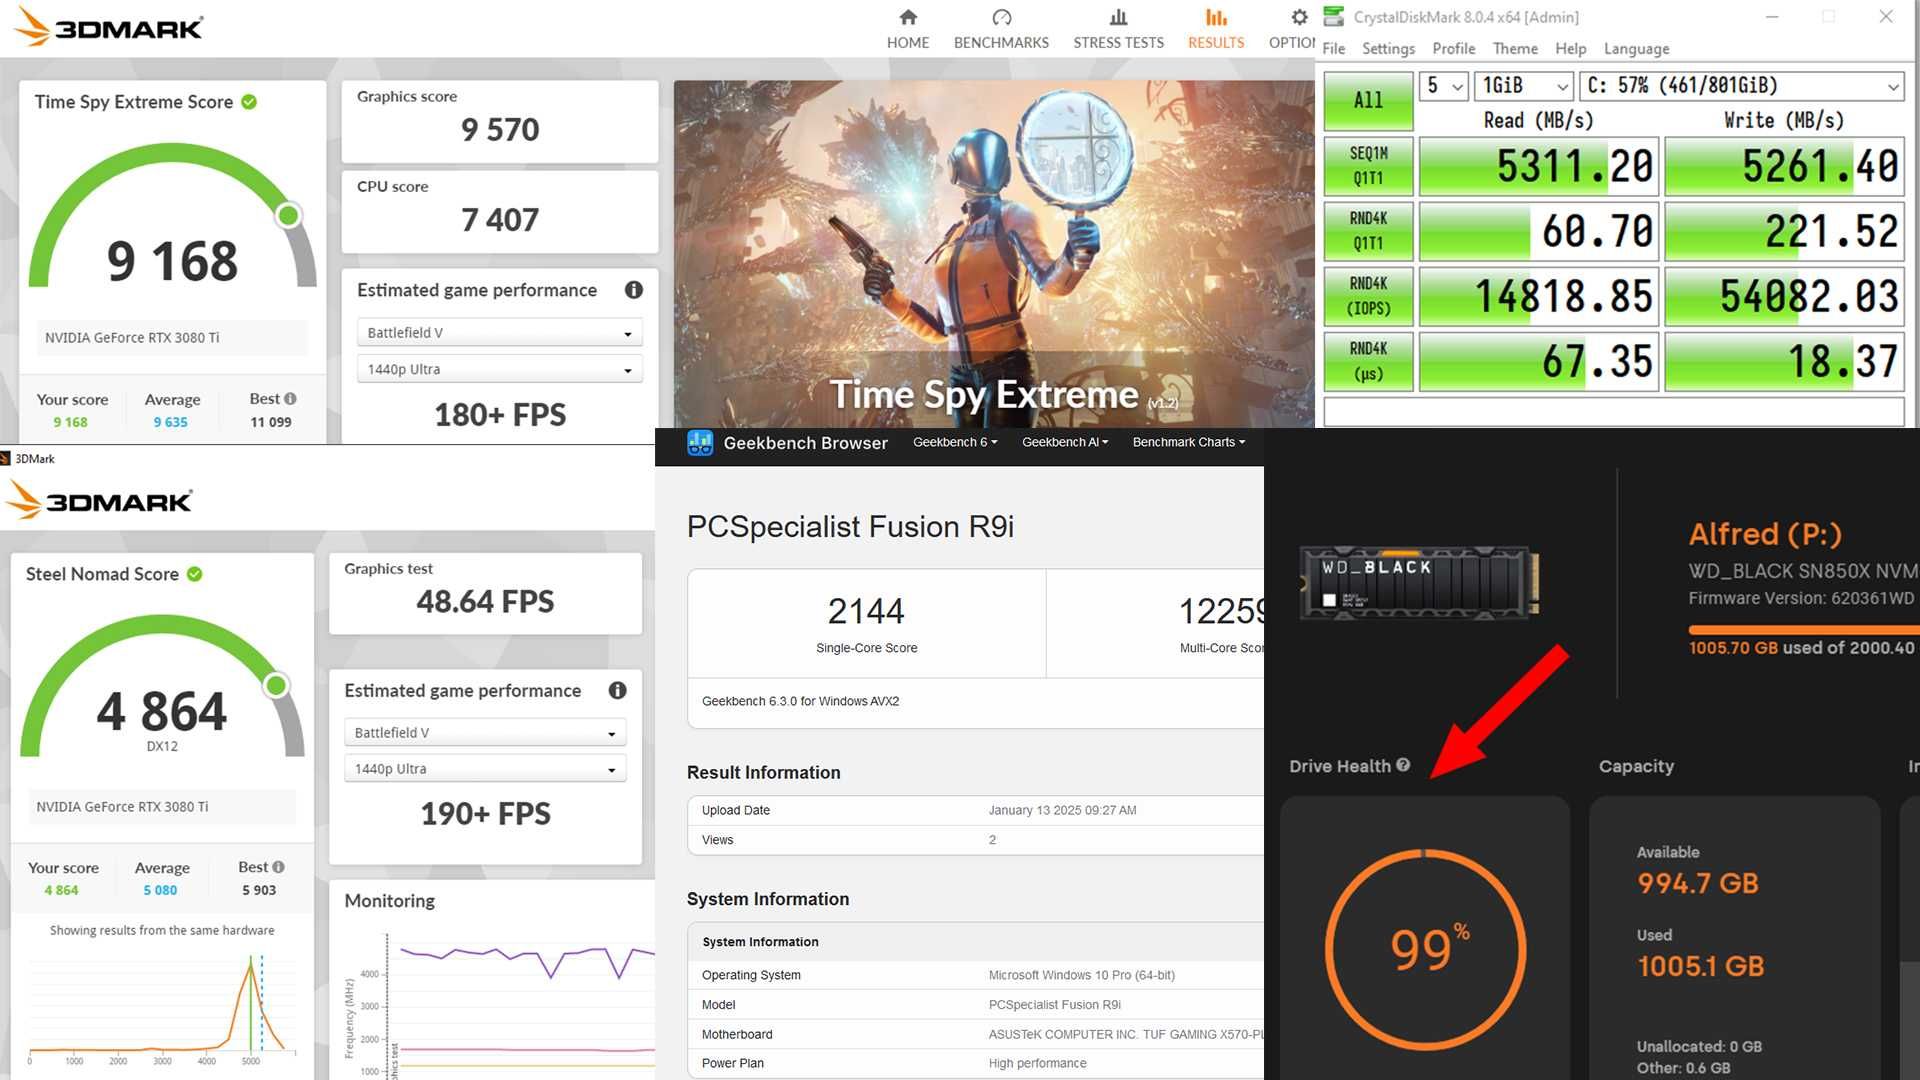Open CrystalDiskMark File menu

click(x=1334, y=48)
